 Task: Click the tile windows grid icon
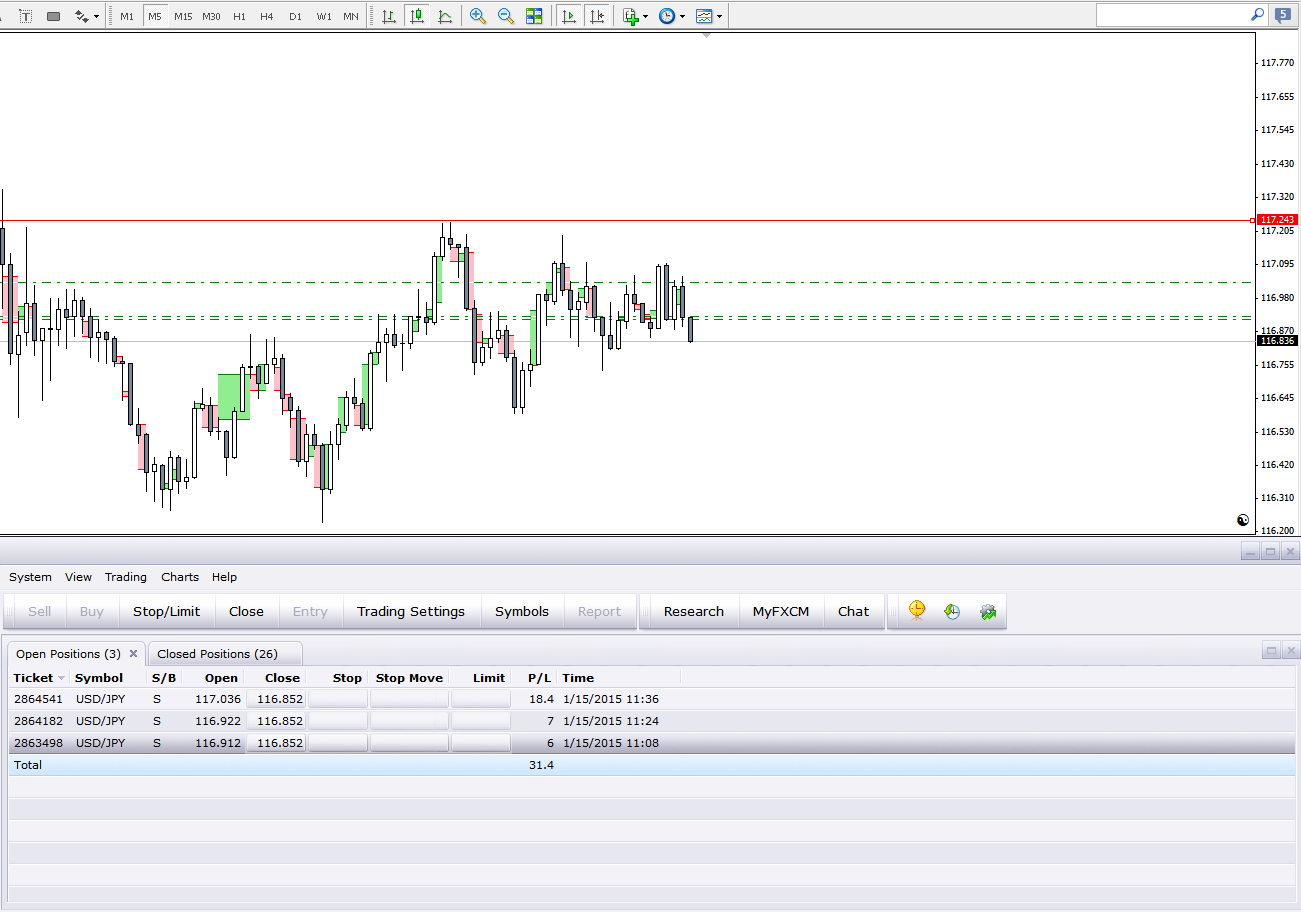(534, 16)
